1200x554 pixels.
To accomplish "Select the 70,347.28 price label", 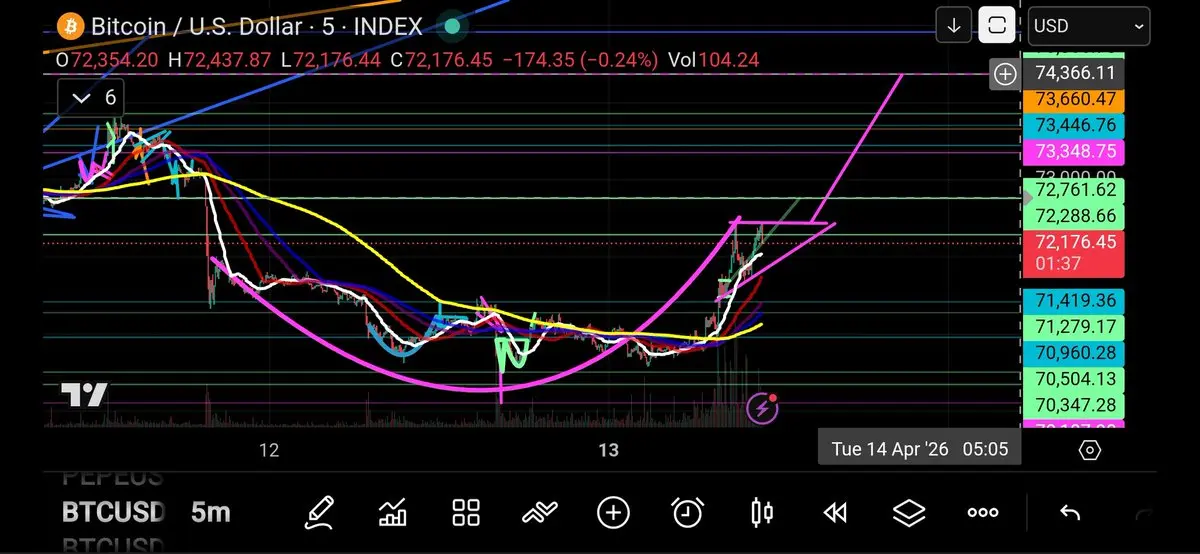I will [x=1075, y=405].
